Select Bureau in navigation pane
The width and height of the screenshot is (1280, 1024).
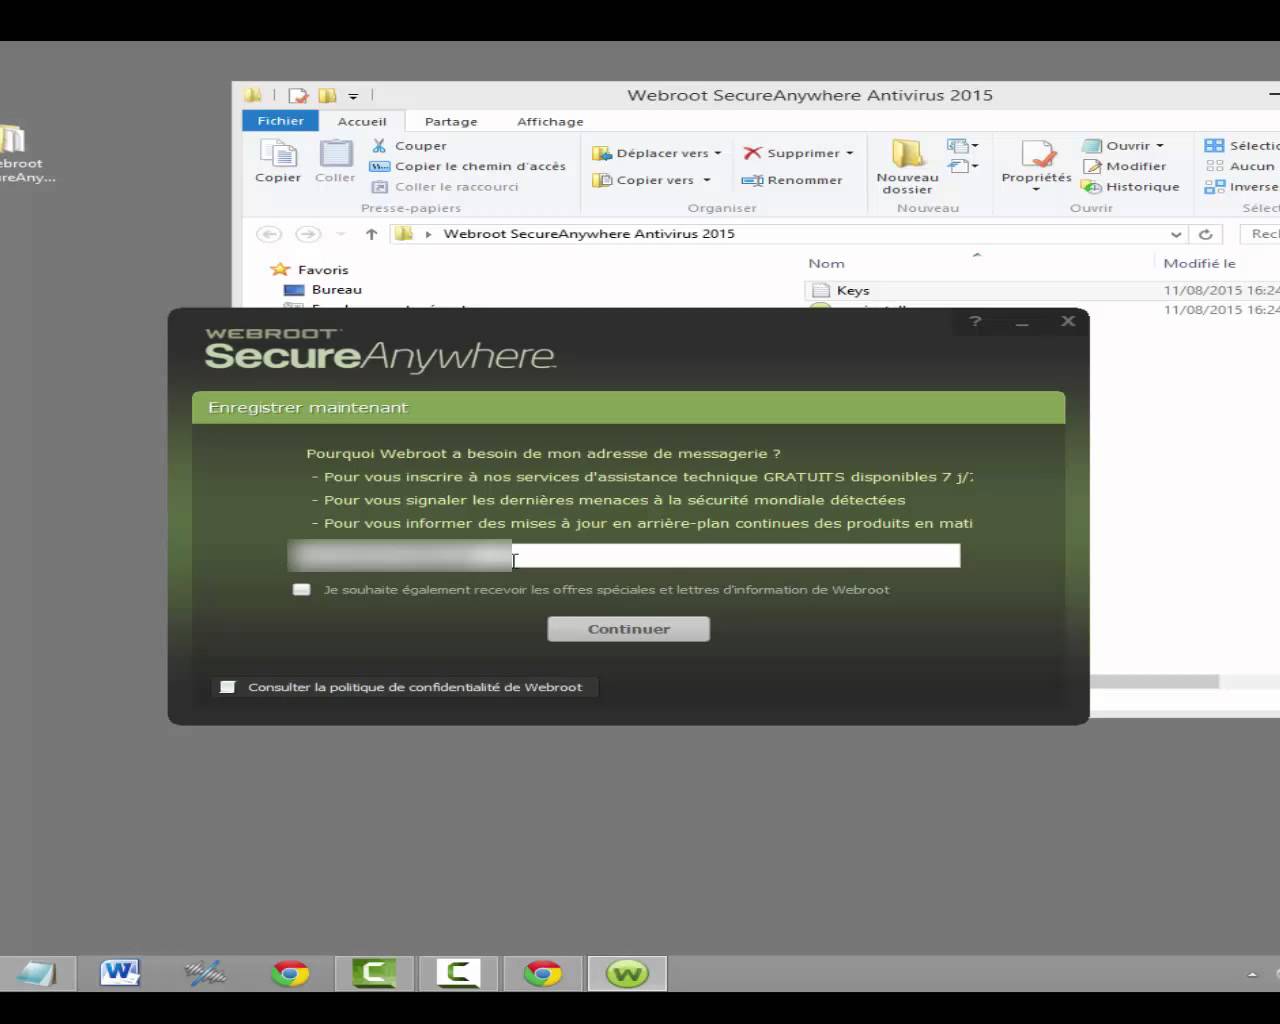click(x=324, y=290)
